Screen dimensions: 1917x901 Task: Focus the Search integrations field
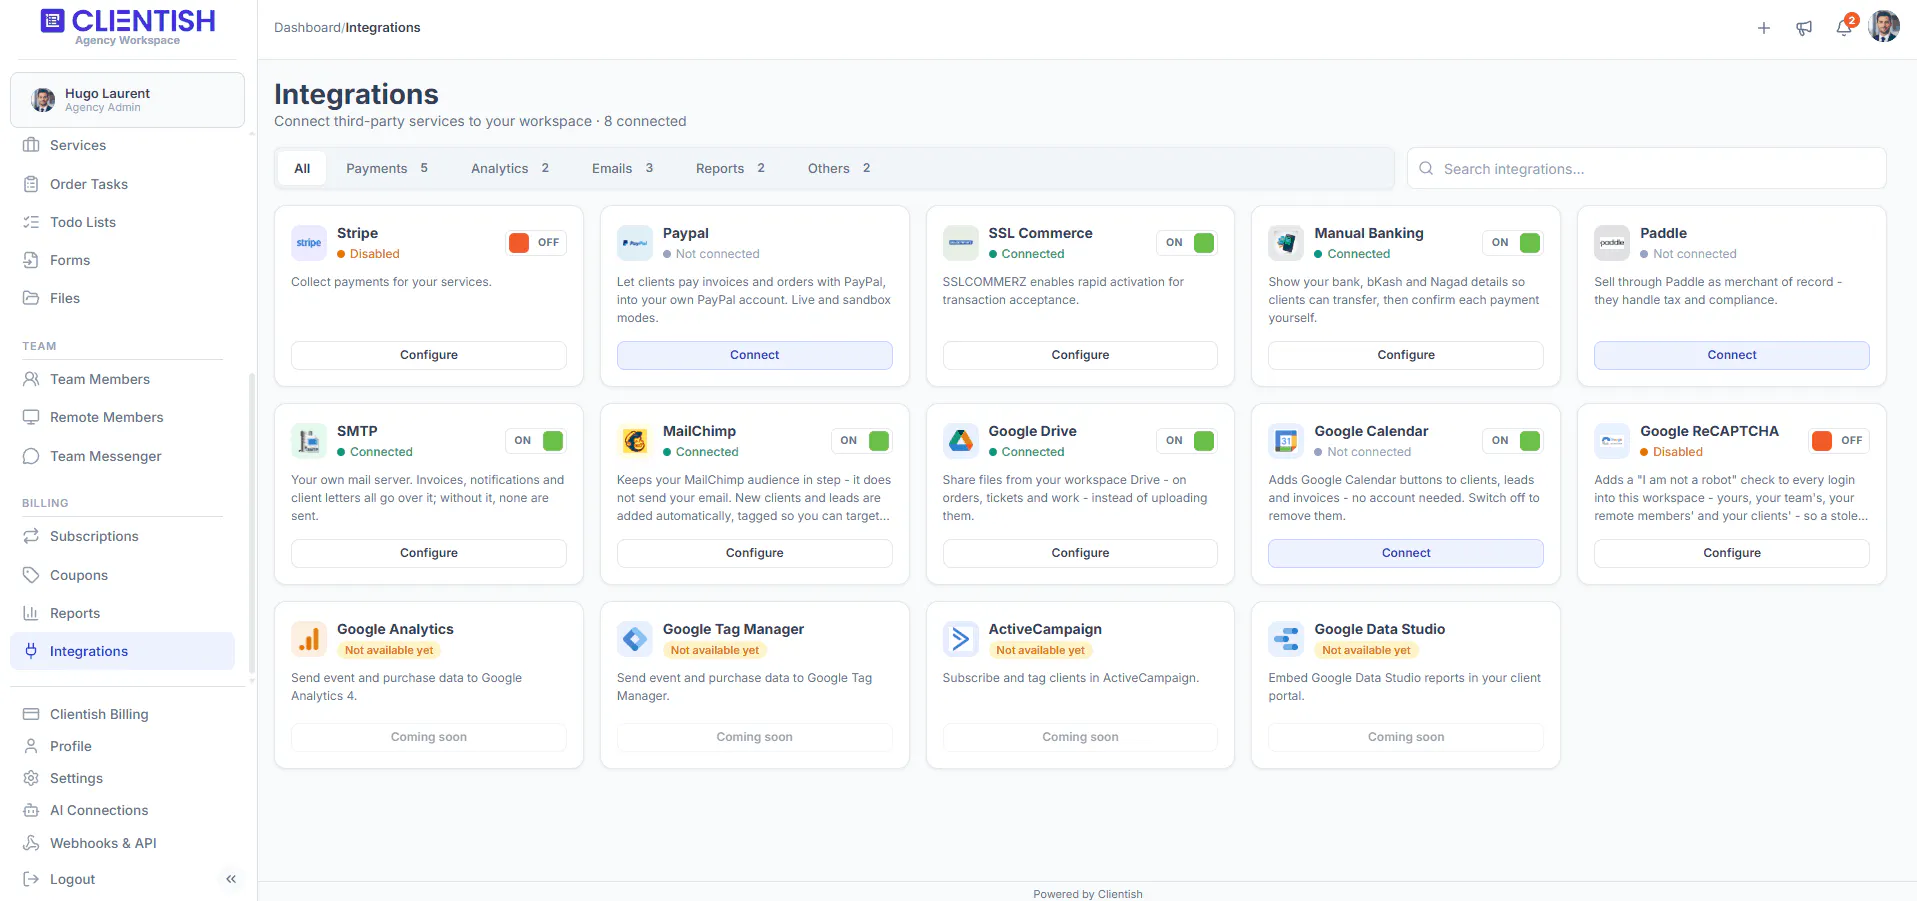click(1647, 169)
